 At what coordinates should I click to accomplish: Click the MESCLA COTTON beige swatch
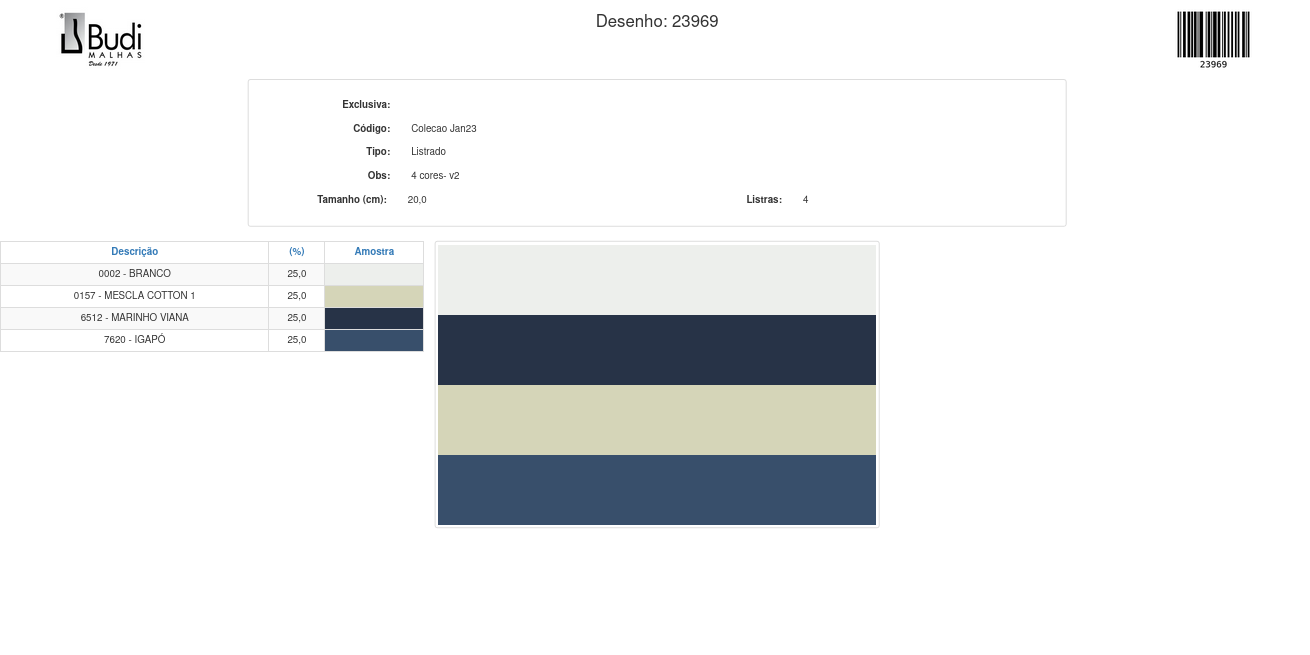click(x=374, y=296)
